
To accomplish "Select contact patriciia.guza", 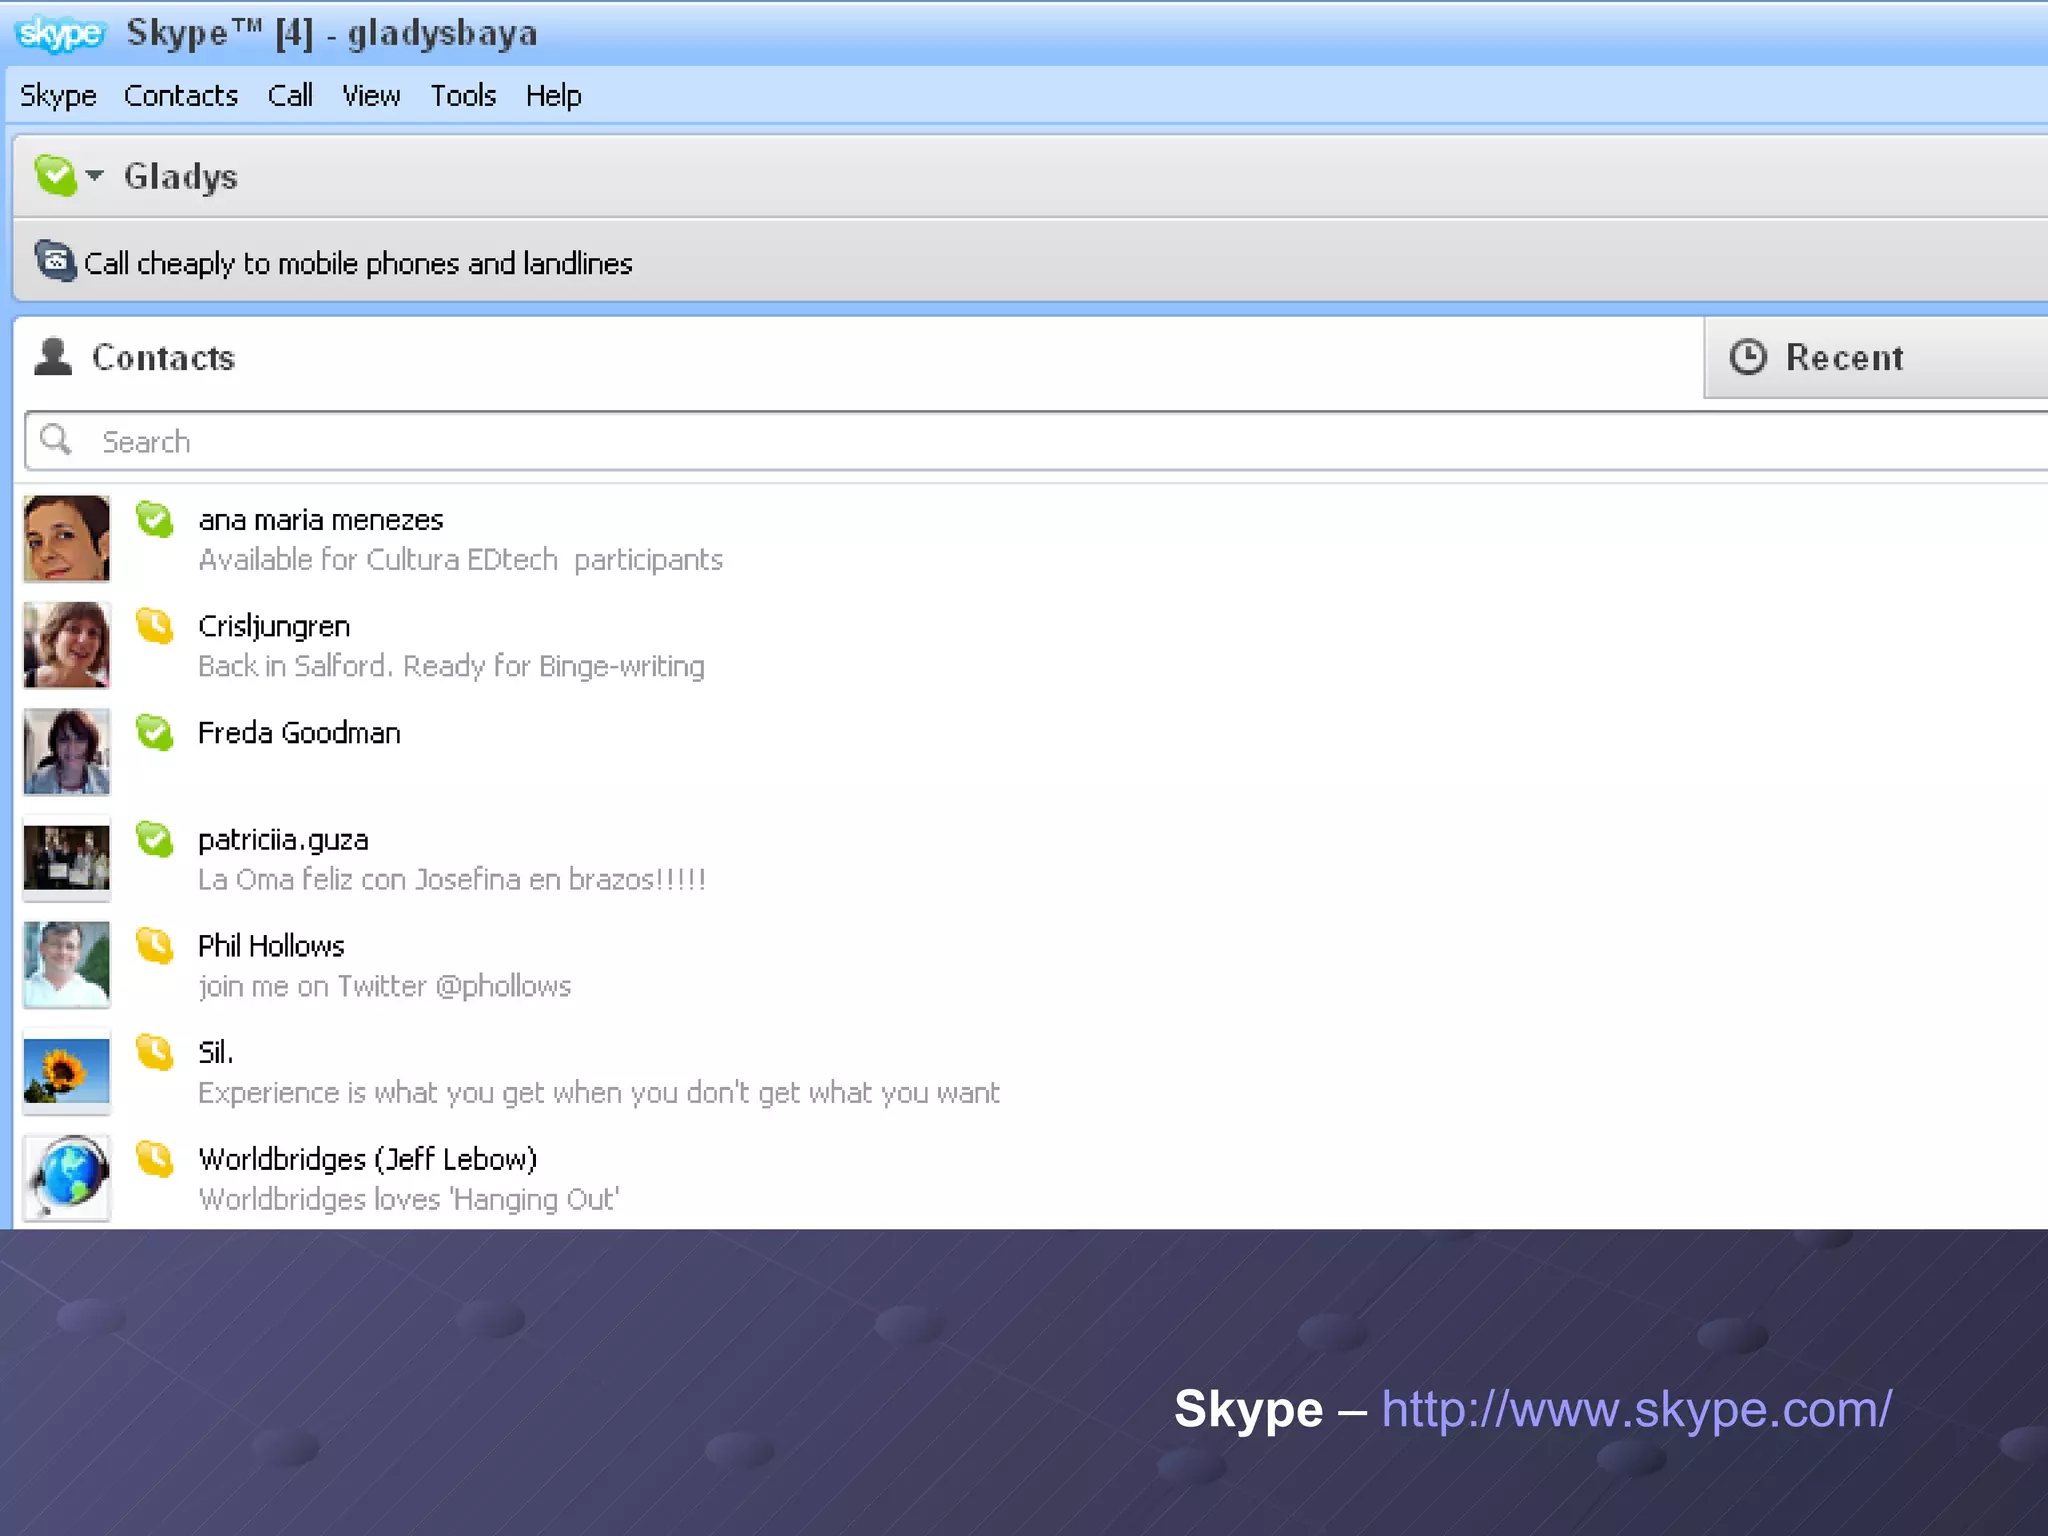I will coord(283,841).
